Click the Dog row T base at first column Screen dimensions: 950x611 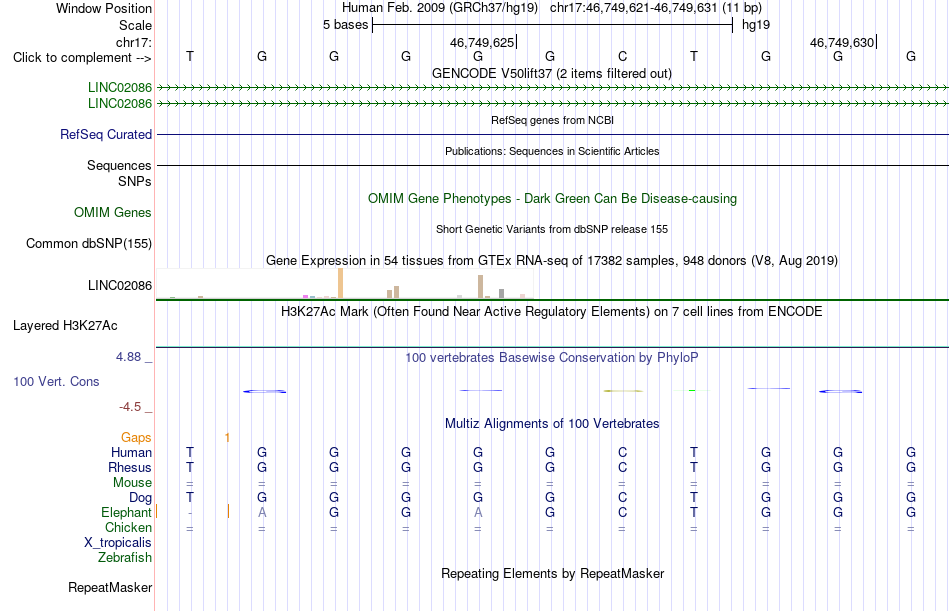190,498
